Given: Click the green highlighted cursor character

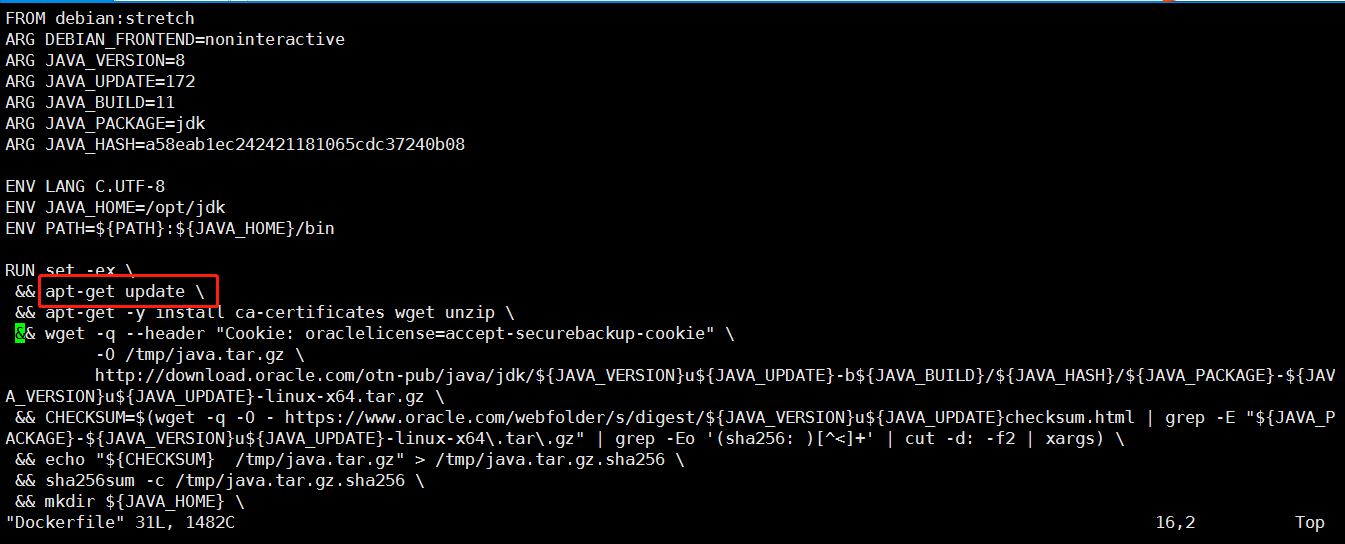Looking at the screenshot, I should 20,333.
